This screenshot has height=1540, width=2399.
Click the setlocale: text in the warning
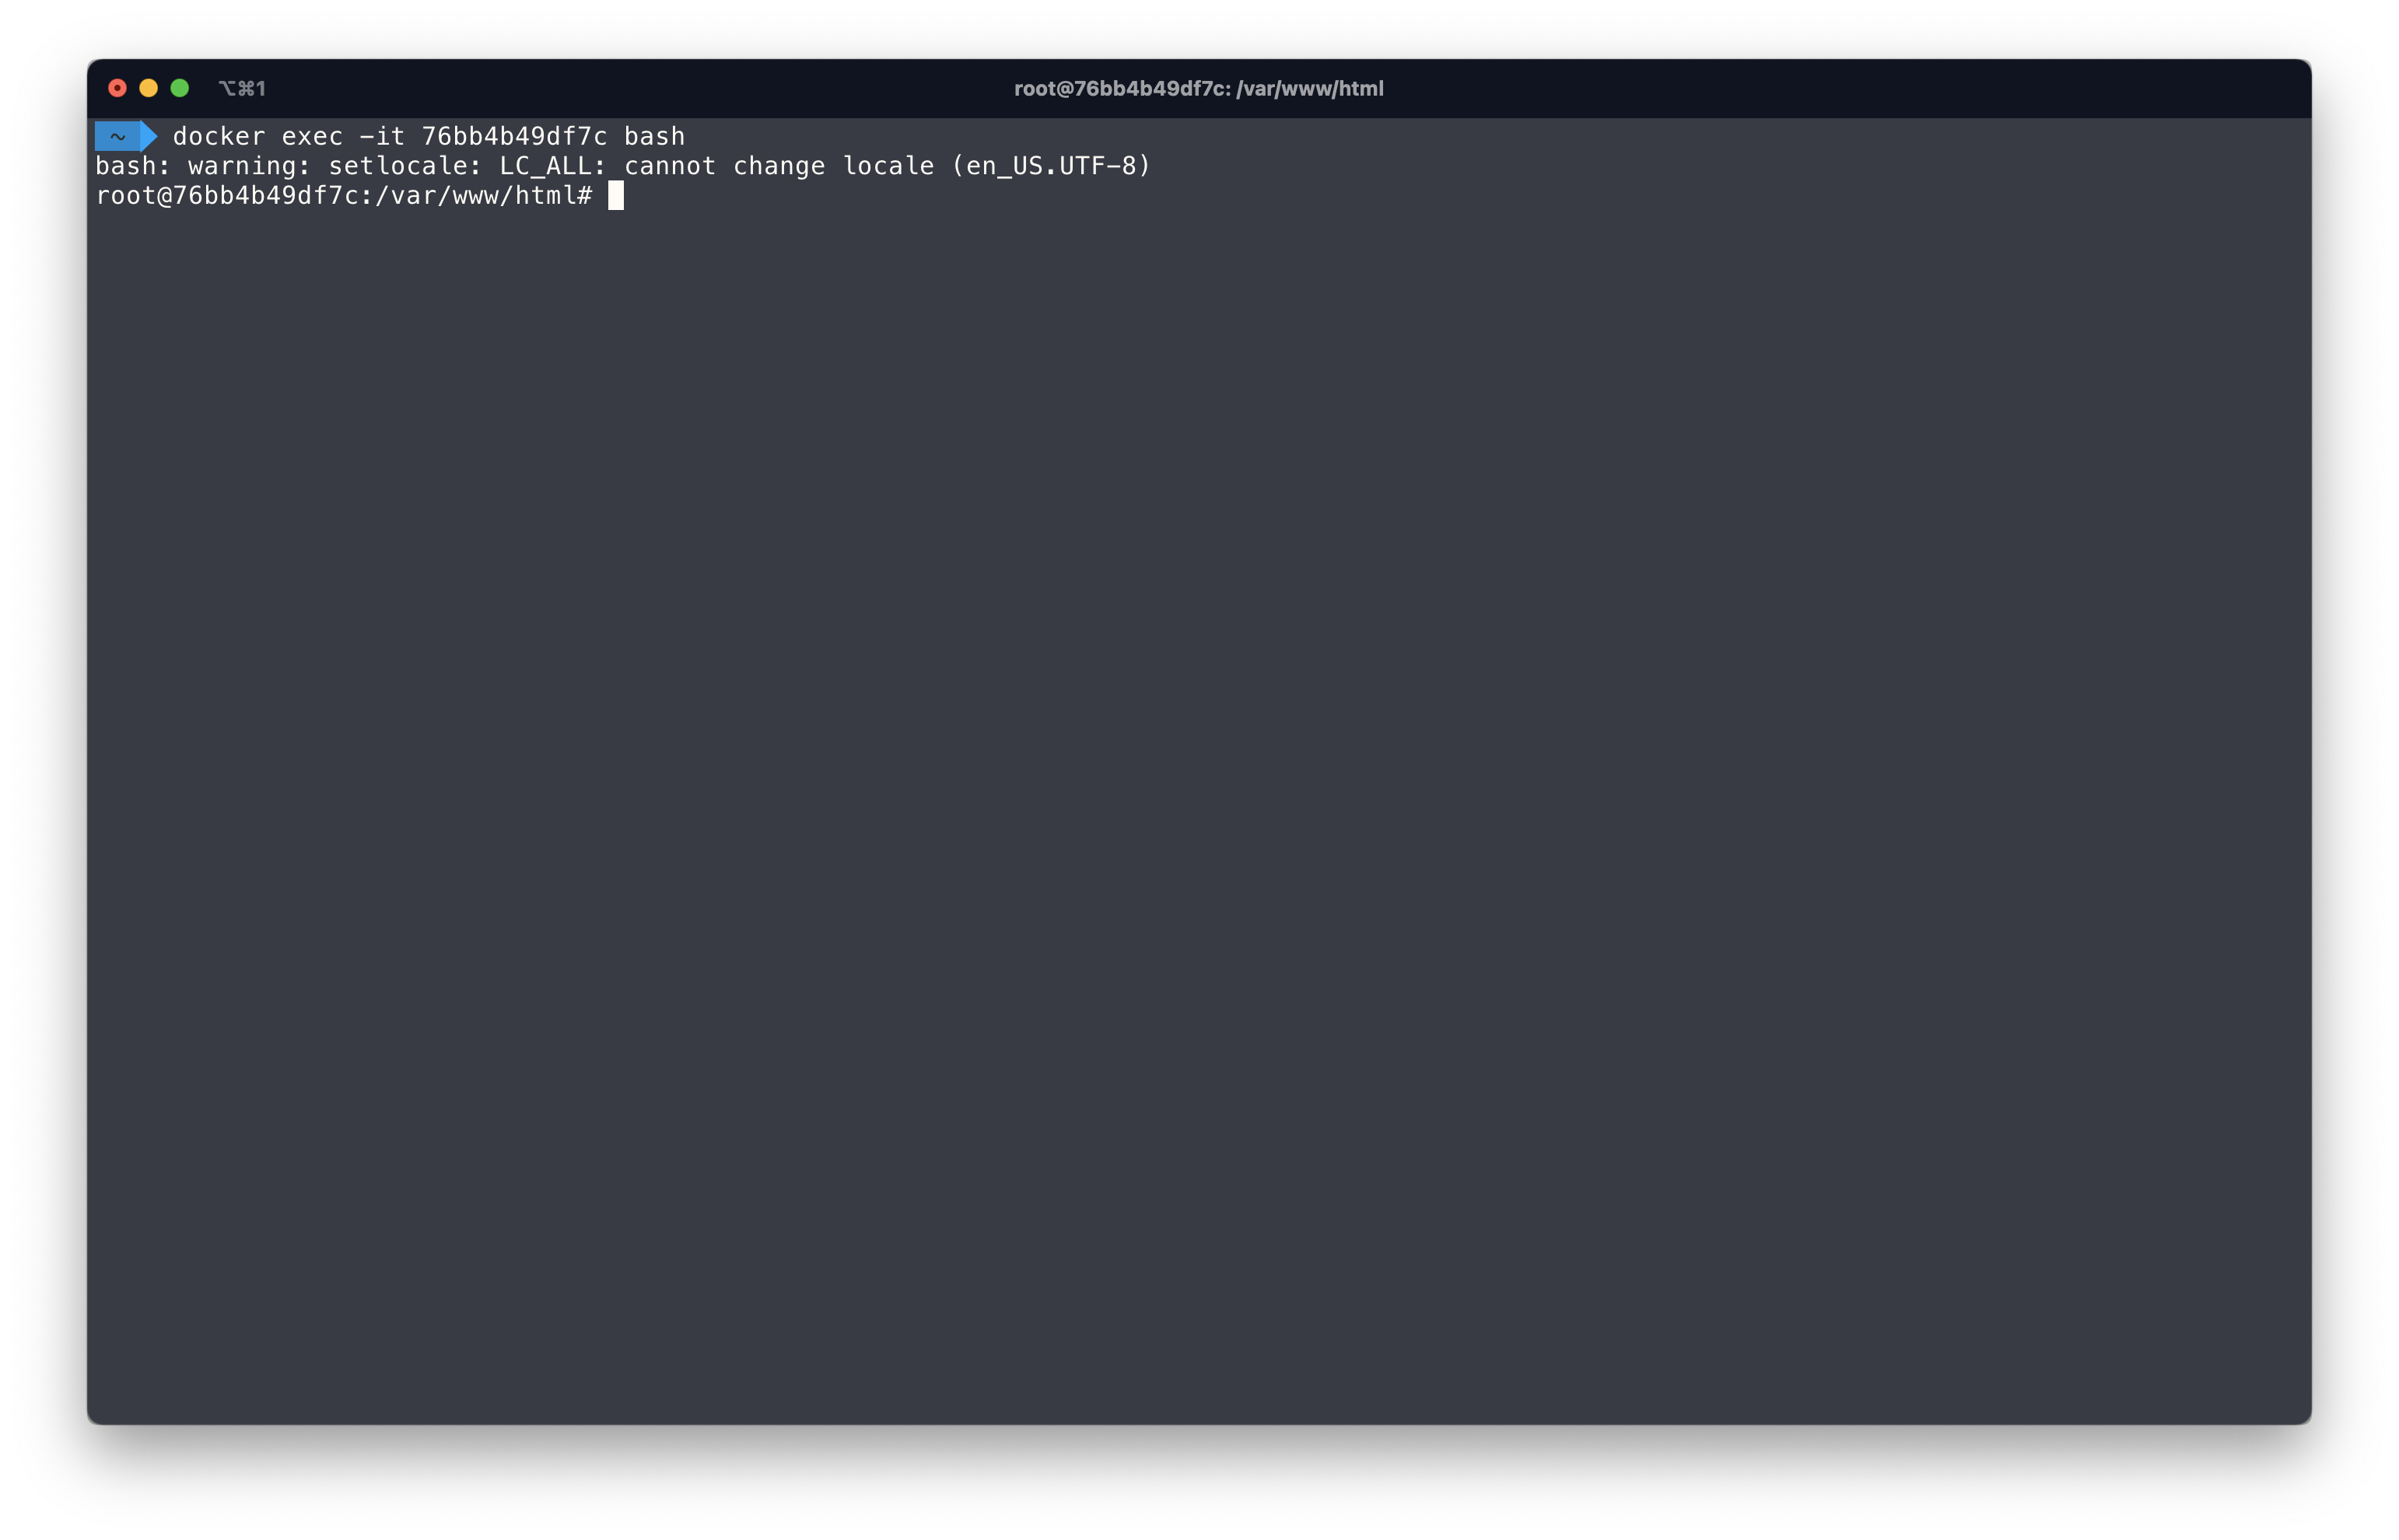click(405, 166)
